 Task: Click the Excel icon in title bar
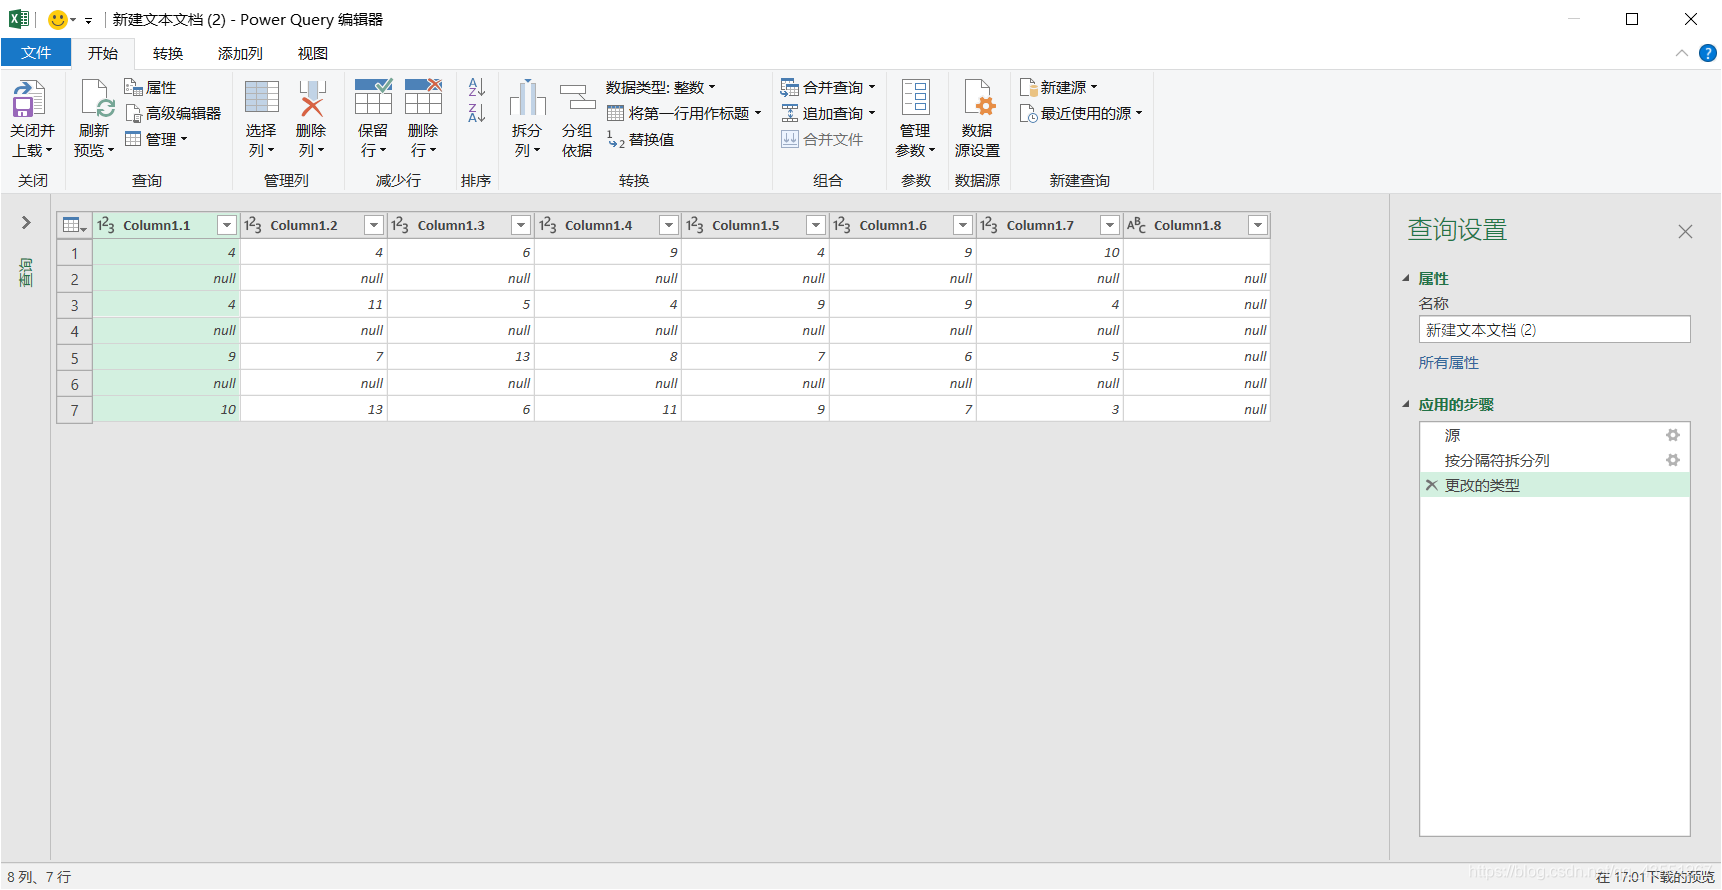[18, 19]
